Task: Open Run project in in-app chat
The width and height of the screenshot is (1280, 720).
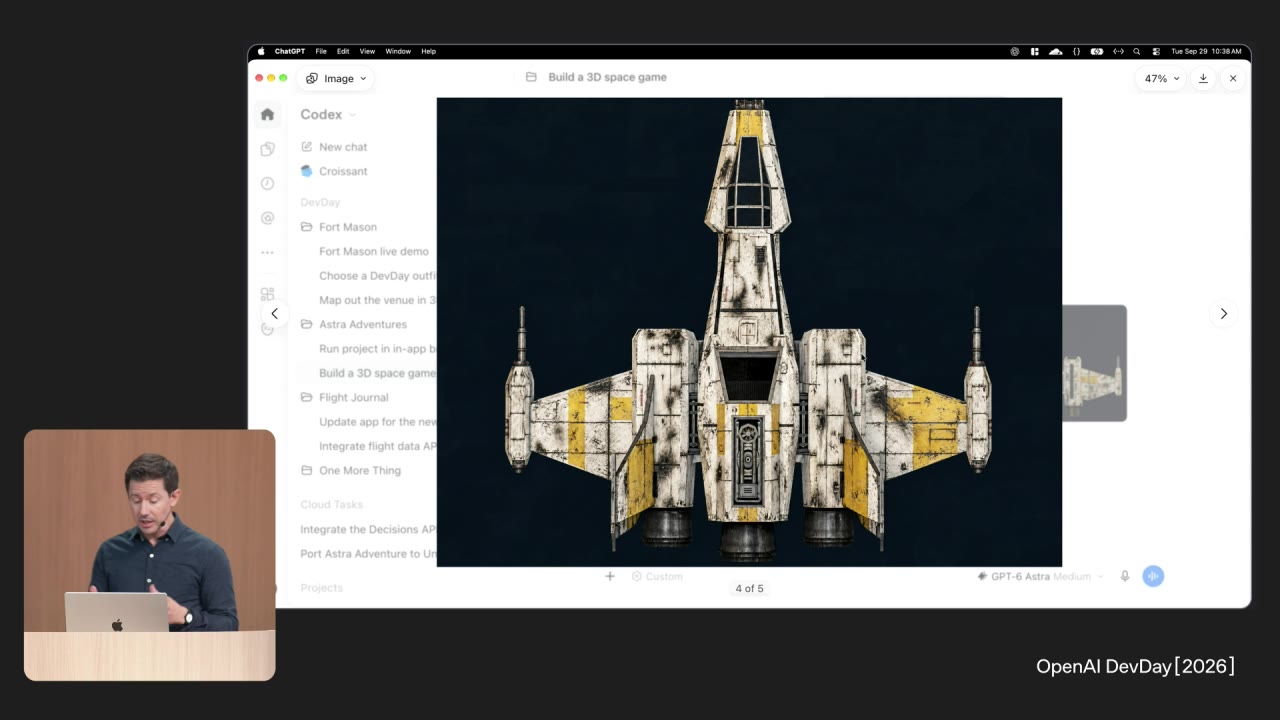Action: (377, 349)
